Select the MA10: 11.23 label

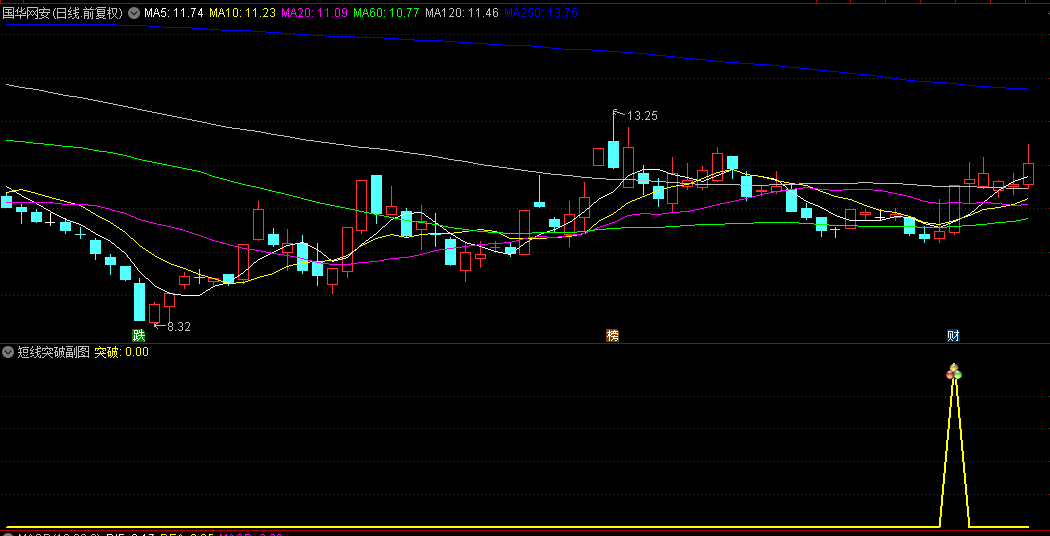[x=242, y=13]
